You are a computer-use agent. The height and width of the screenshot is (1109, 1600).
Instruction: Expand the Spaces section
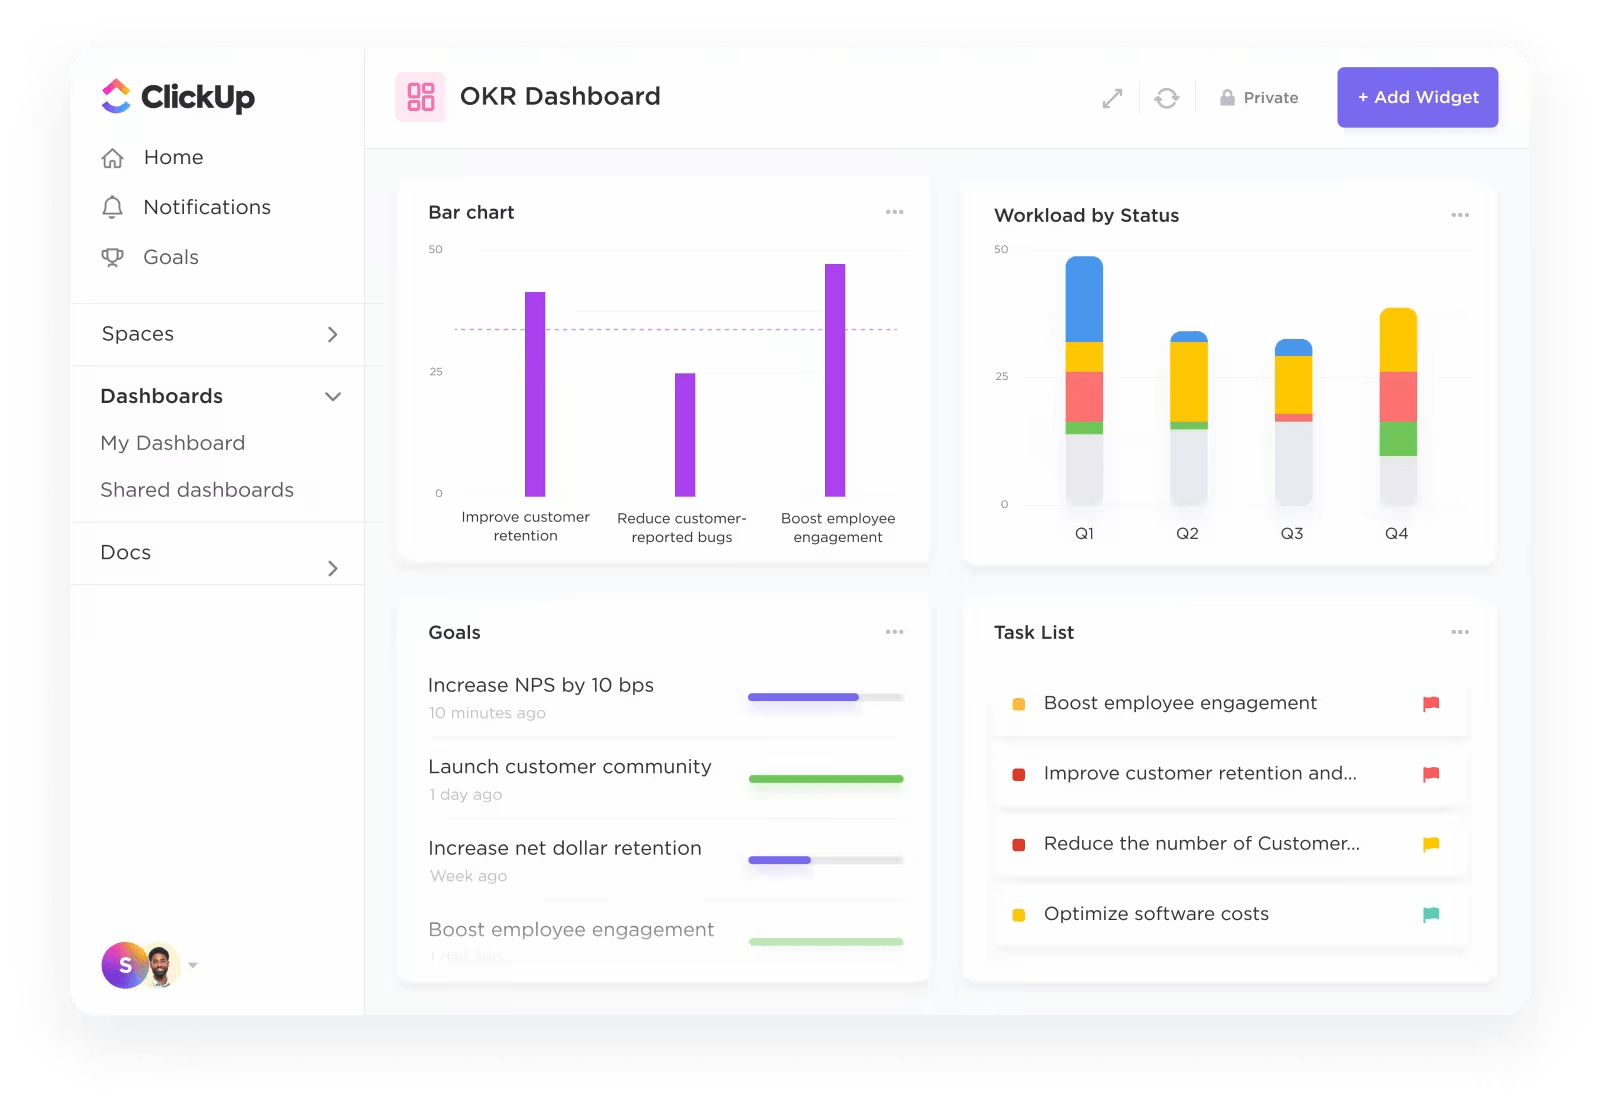coord(334,334)
